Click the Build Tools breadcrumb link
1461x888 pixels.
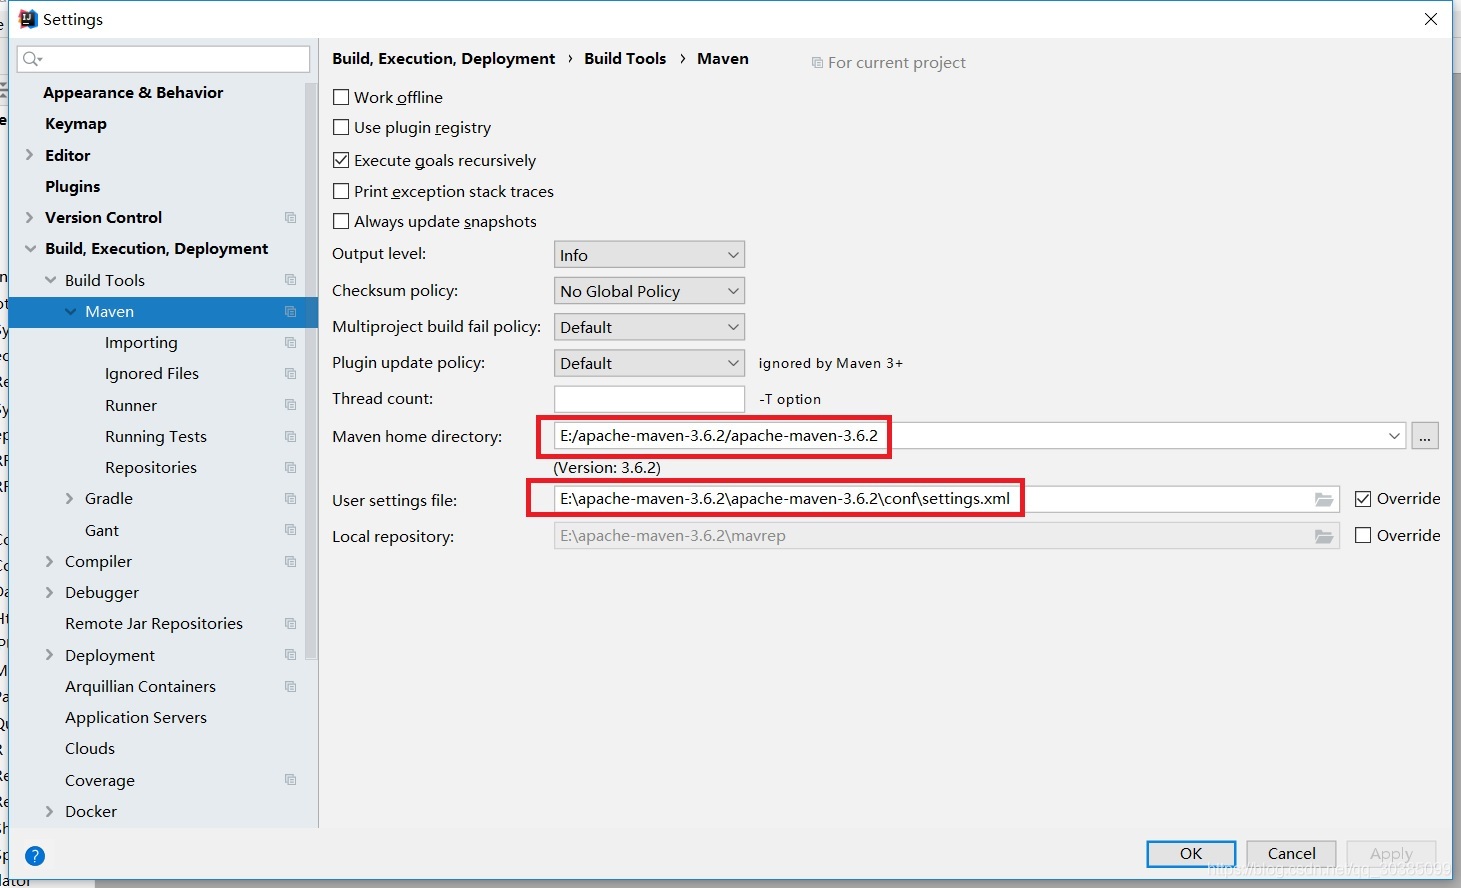pyautogui.click(x=625, y=58)
